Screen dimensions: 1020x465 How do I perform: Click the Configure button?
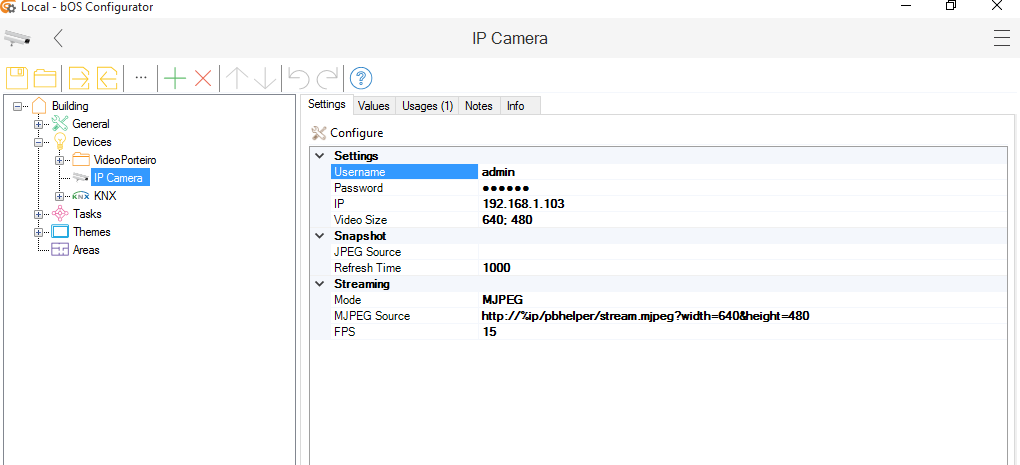347,133
